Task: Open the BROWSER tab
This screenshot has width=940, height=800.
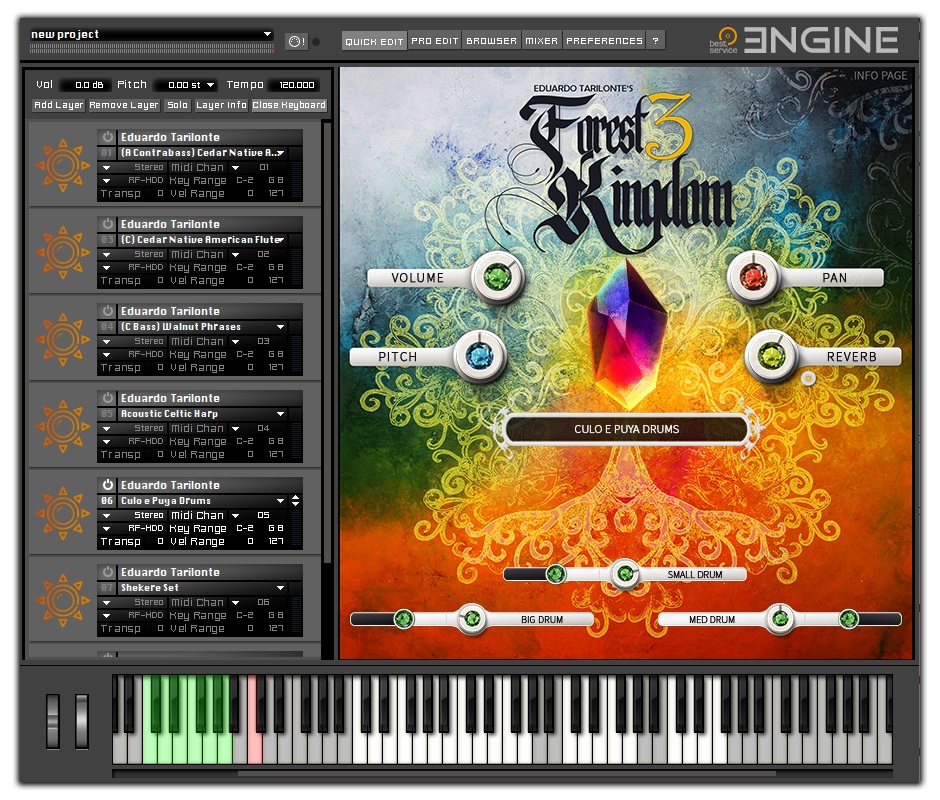Action: click(x=491, y=41)
